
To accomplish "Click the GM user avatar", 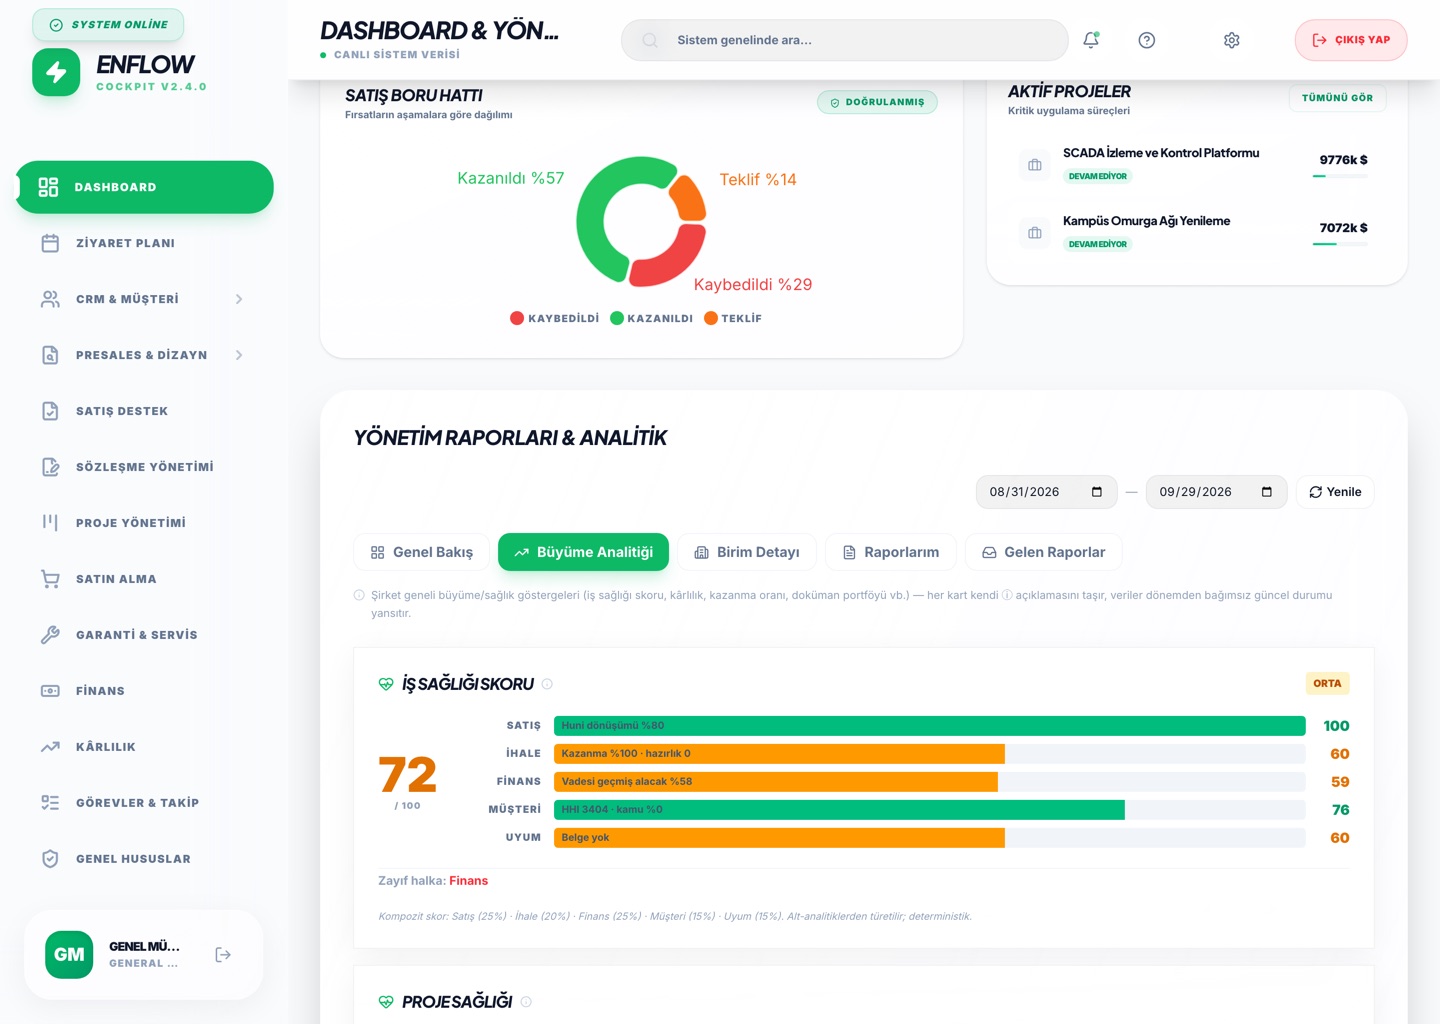I will (x=69, y=955).
